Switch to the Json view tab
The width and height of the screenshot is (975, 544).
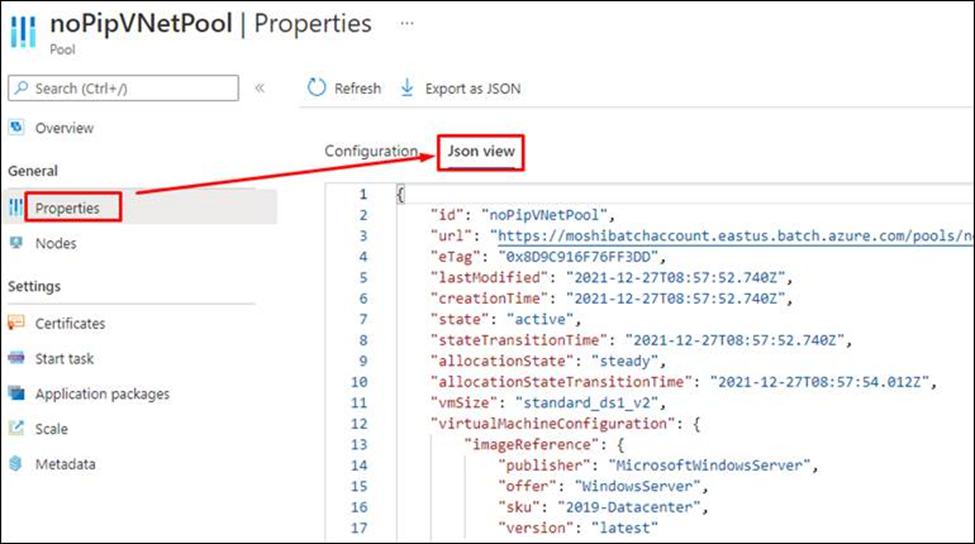pyautogui.click(x=481, y=151)
